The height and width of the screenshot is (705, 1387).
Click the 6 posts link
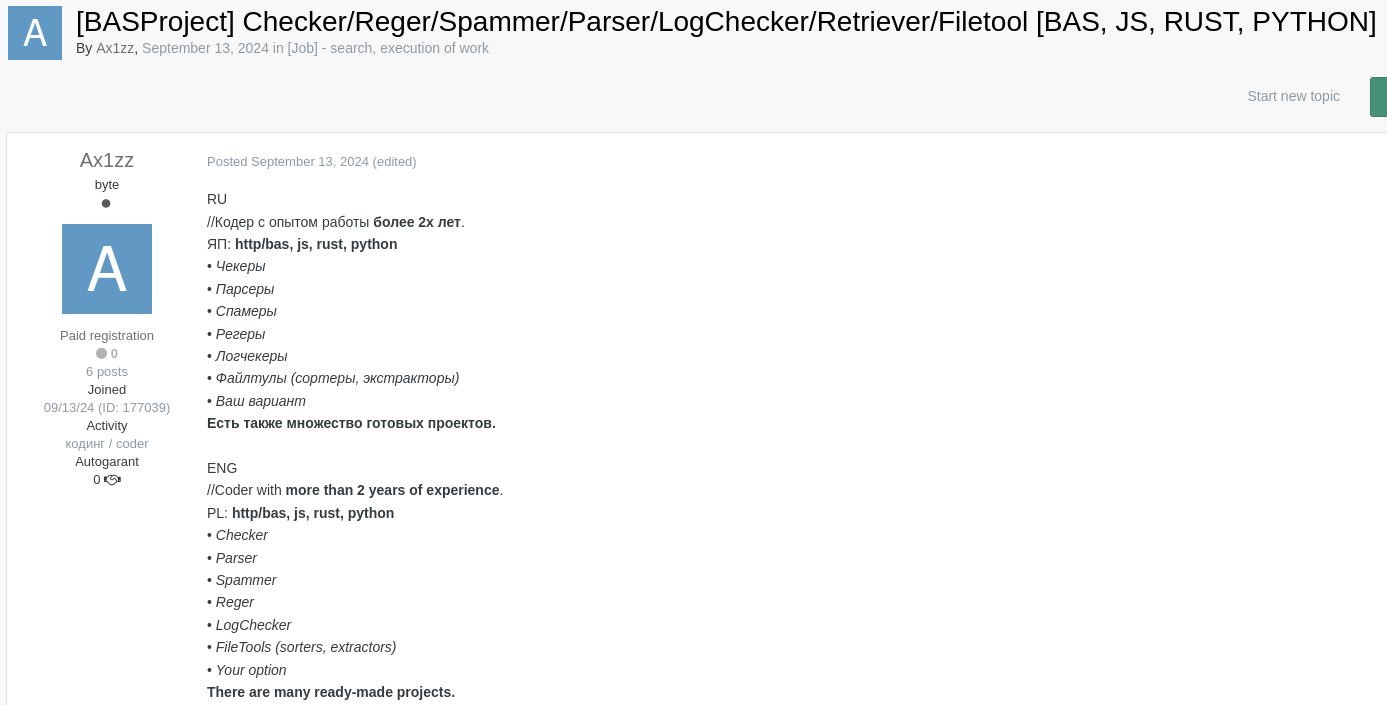(107, 371)
